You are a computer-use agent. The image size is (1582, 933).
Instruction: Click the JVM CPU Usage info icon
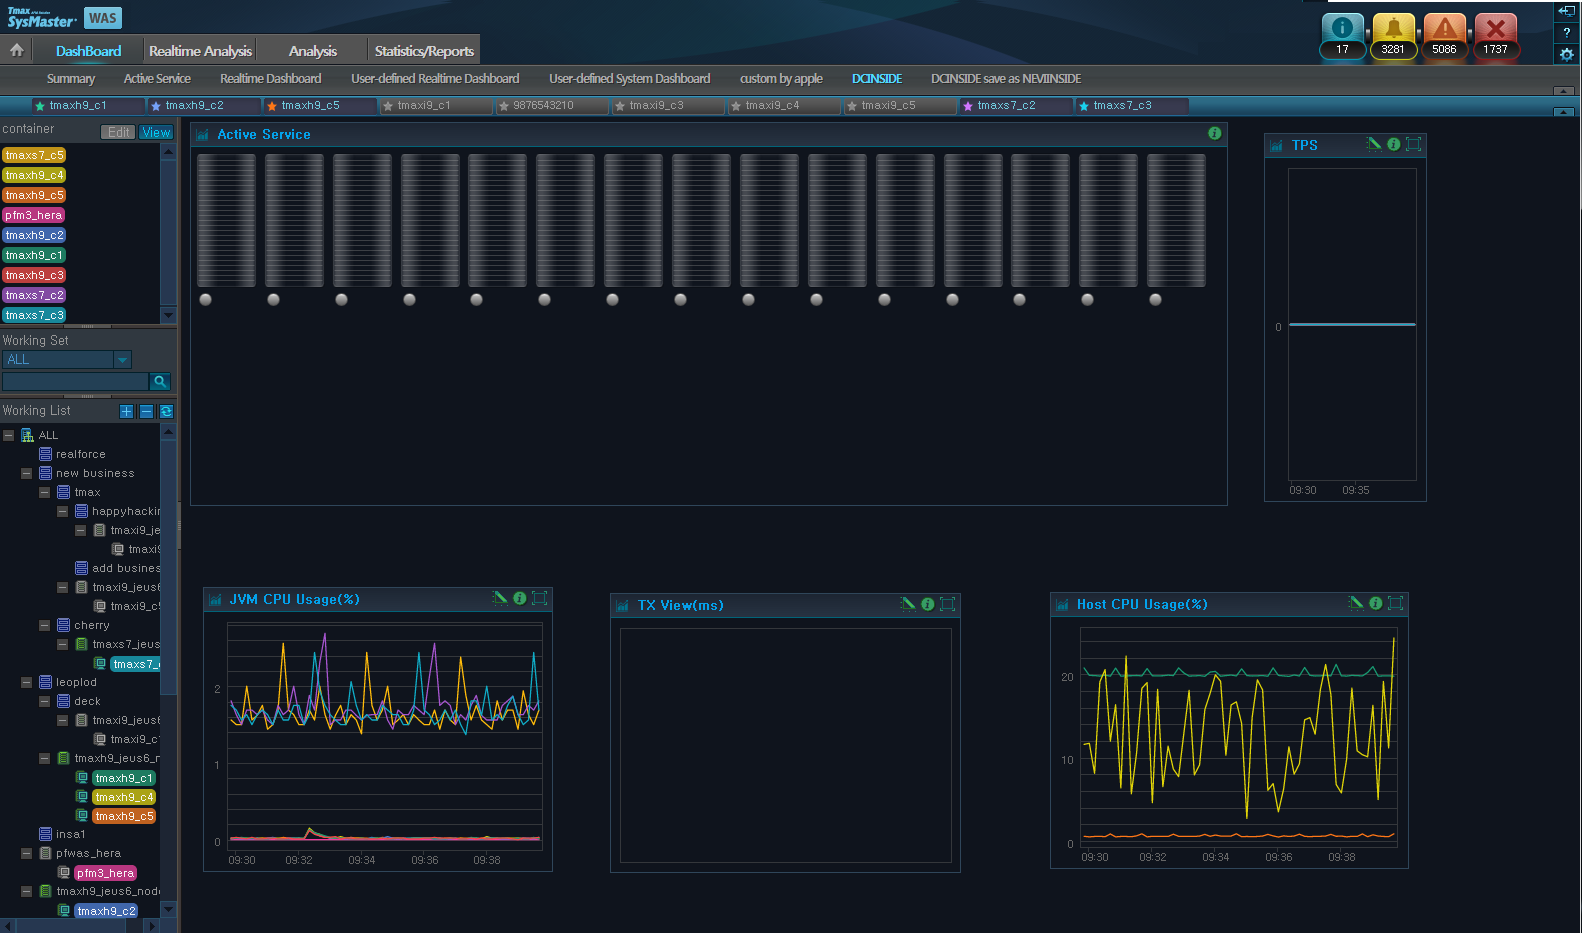519,598
